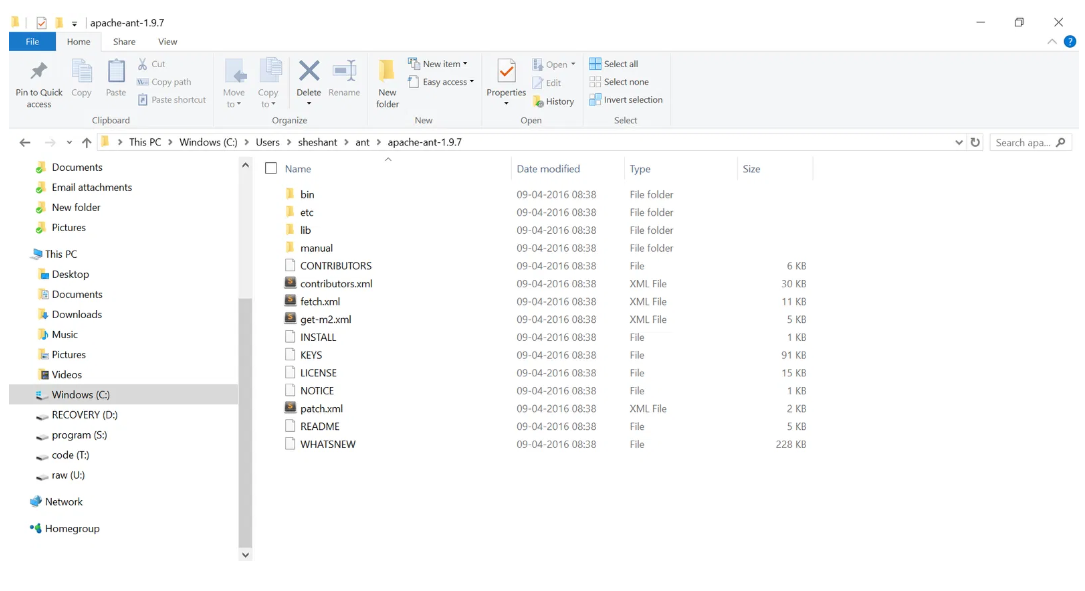Sort files by the Date modified column header

(x=548, y=169)
